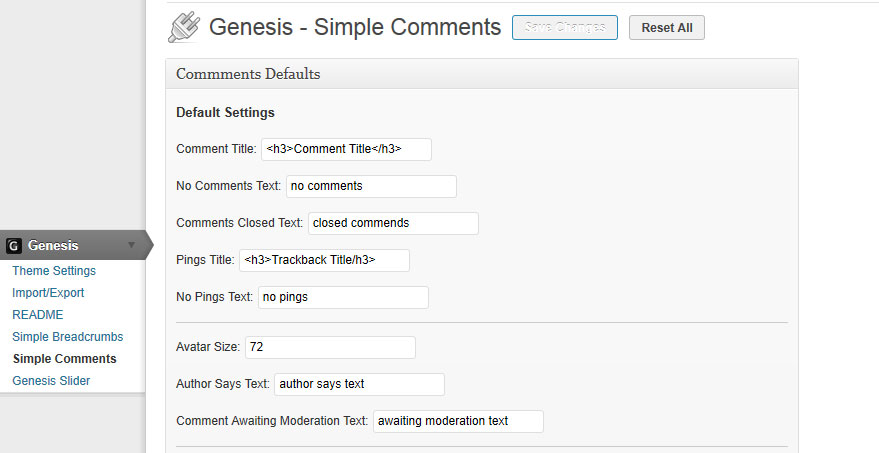Go to Simple Breadcrumbs settings
This screenshot has width=879, height=453.
pyautogui.click(x=67, y=337)
